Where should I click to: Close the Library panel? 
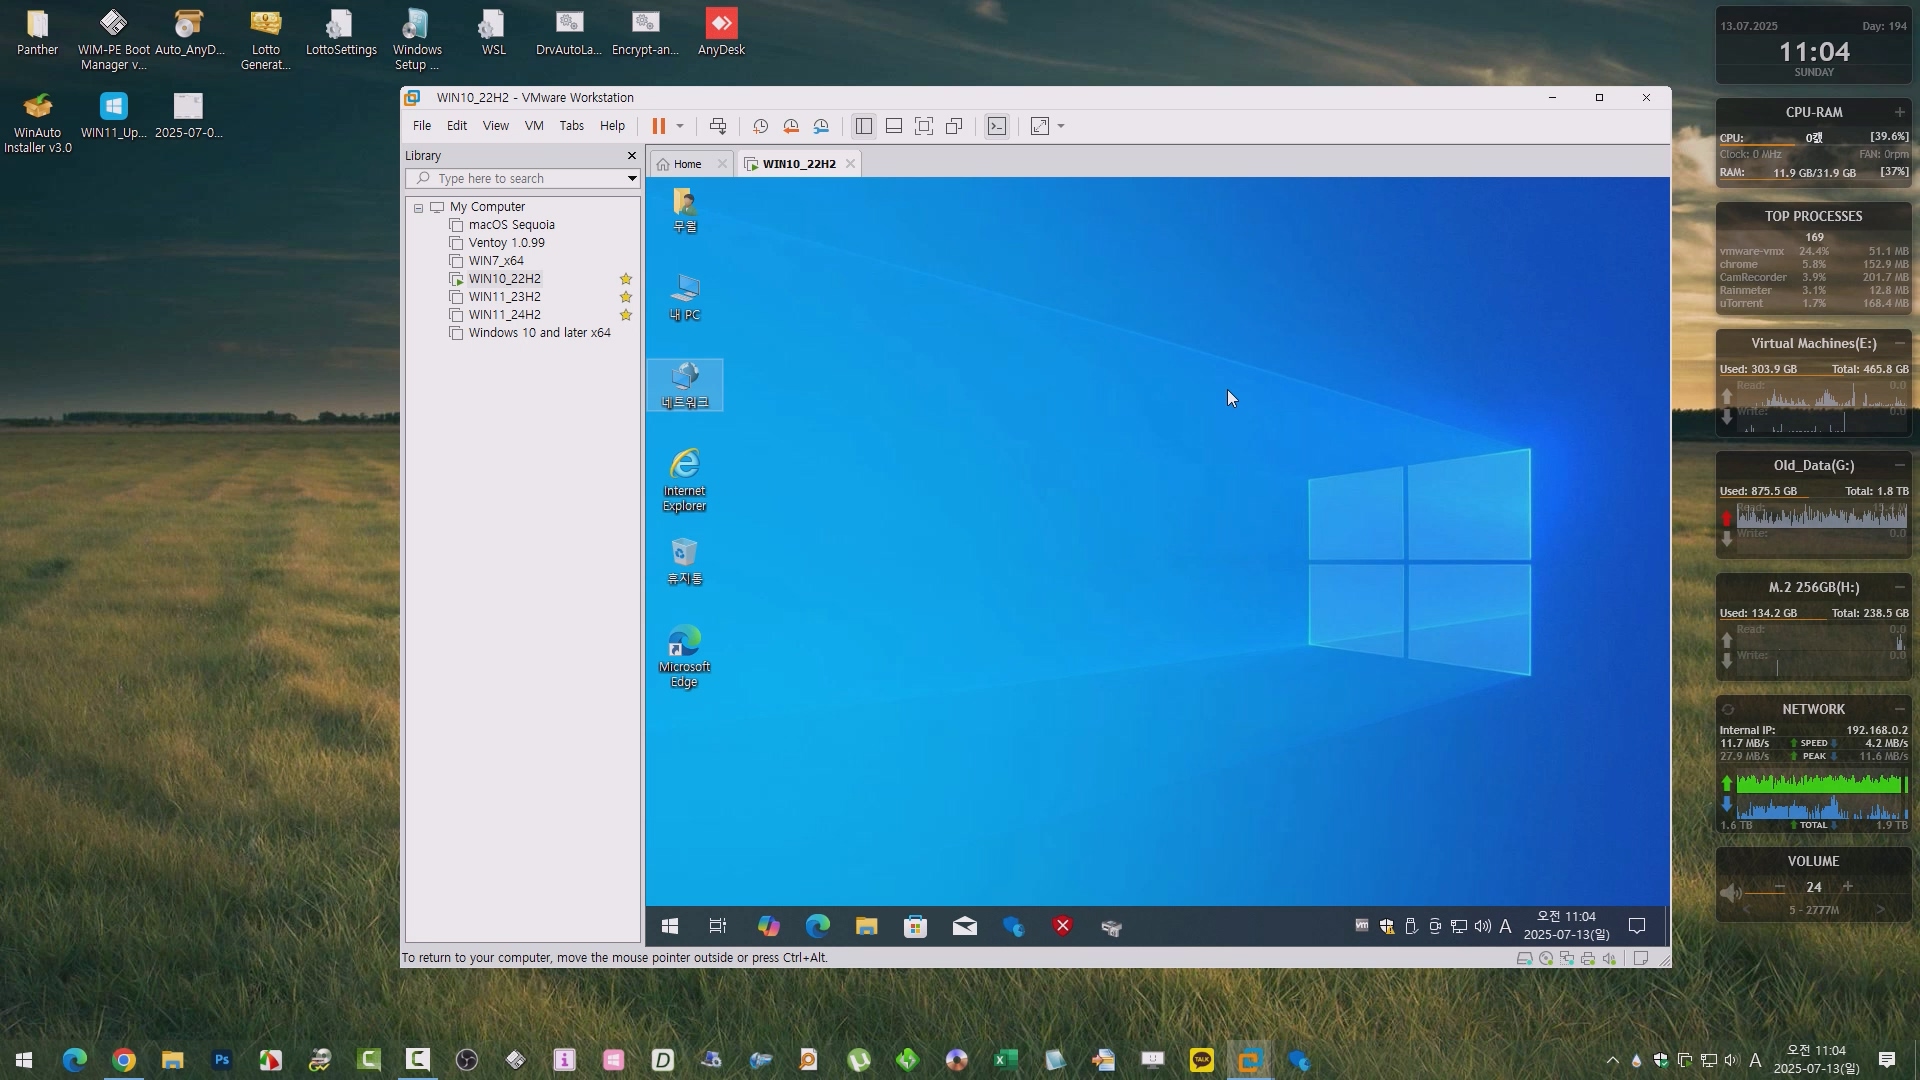632,156
